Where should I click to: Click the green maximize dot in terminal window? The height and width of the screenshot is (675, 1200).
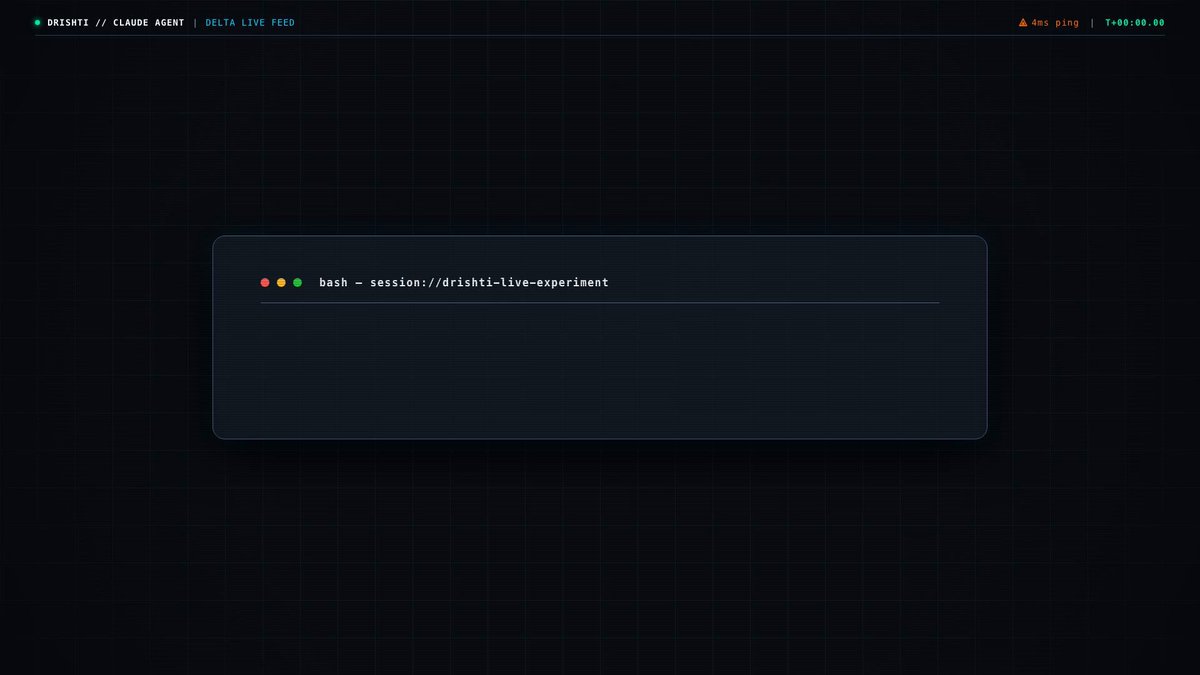click(x=297, y=283)
